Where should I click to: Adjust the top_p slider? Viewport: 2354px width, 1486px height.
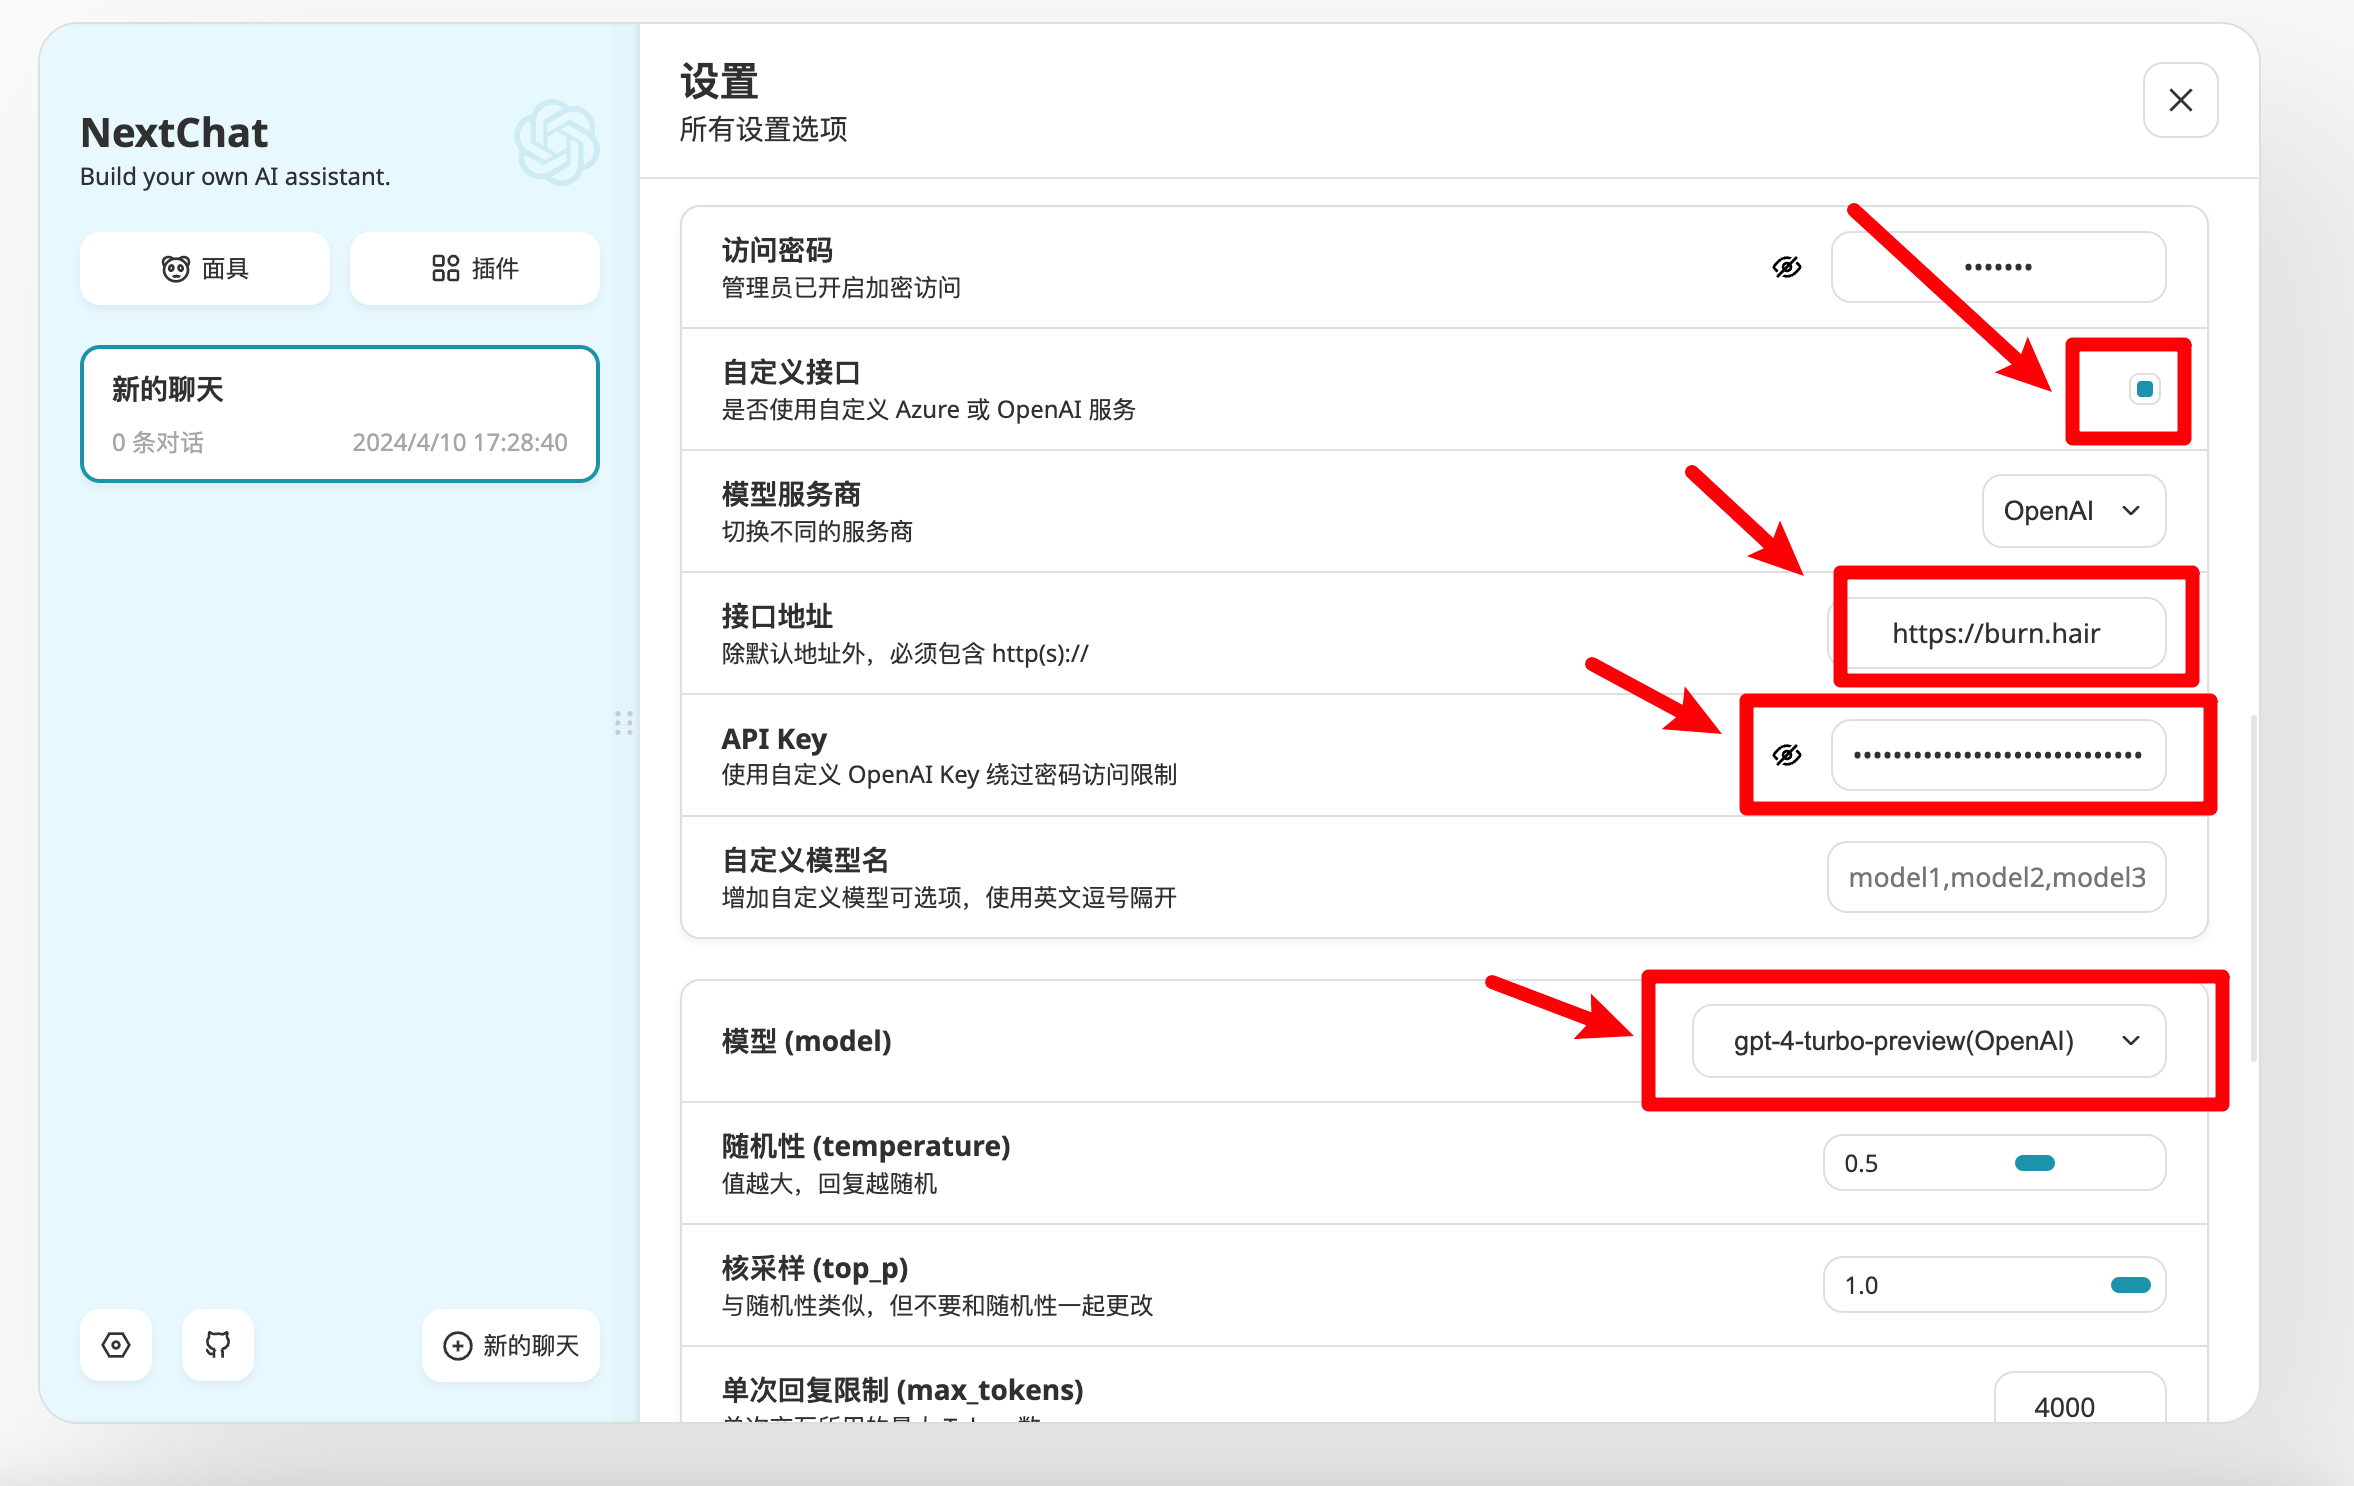[x=1995, y=1285]
